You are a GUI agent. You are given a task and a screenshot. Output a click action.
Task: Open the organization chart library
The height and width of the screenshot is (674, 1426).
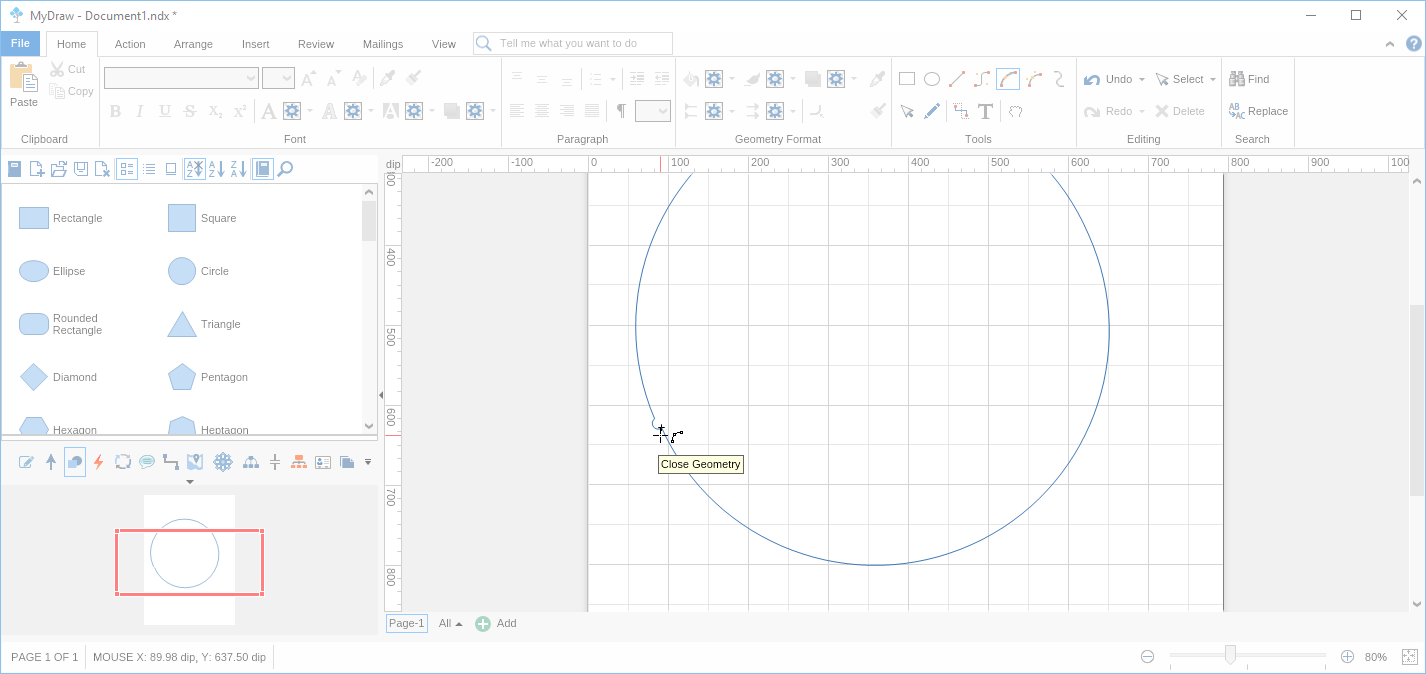(x=299, y=462)
